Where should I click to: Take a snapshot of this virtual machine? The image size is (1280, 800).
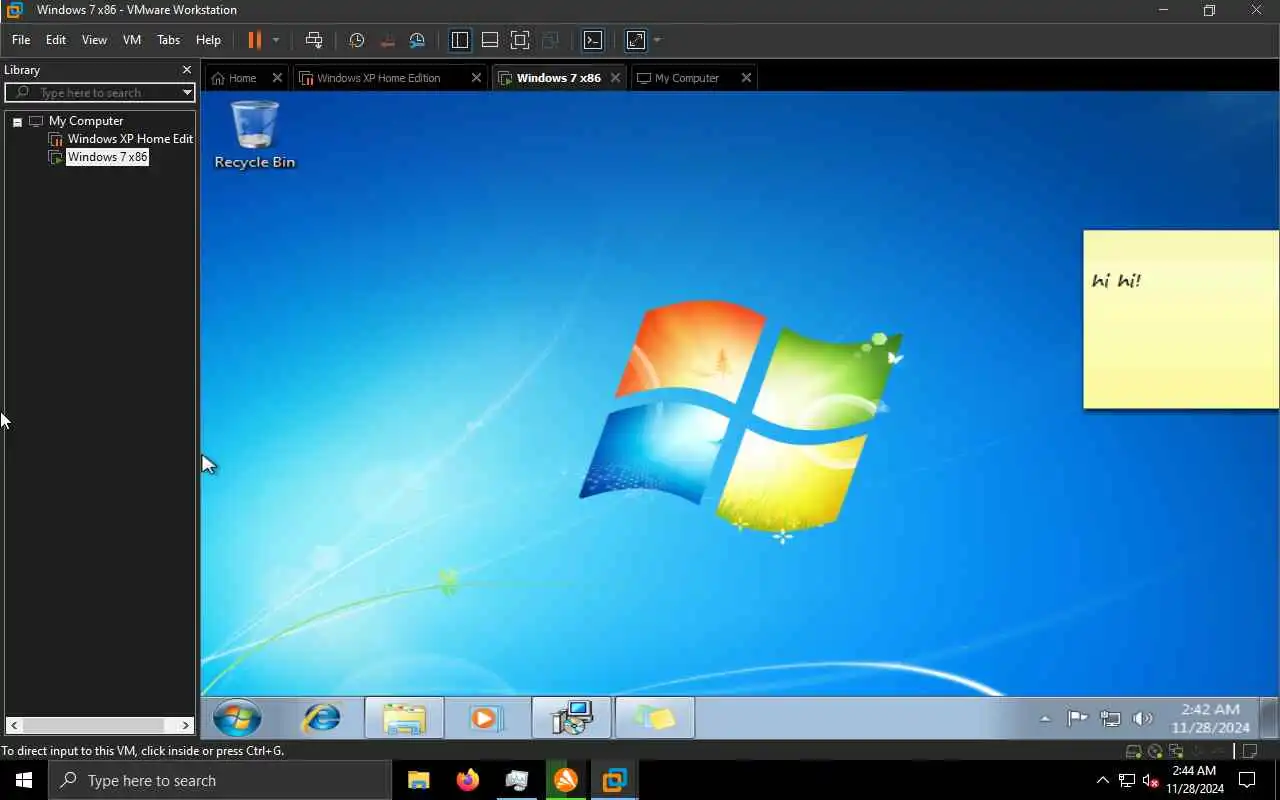coord(357,40)
